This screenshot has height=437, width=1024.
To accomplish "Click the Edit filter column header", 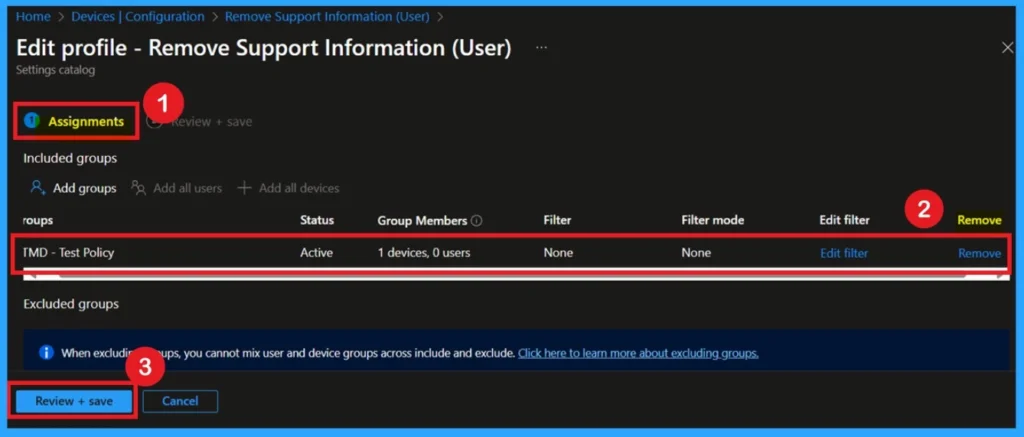I will pyautogui.click(x=844, y=220).
